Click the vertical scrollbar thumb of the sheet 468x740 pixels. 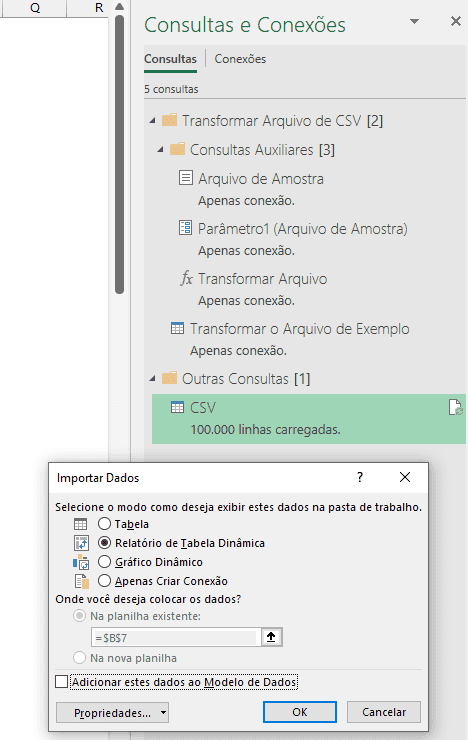click(x=119, y=154)
